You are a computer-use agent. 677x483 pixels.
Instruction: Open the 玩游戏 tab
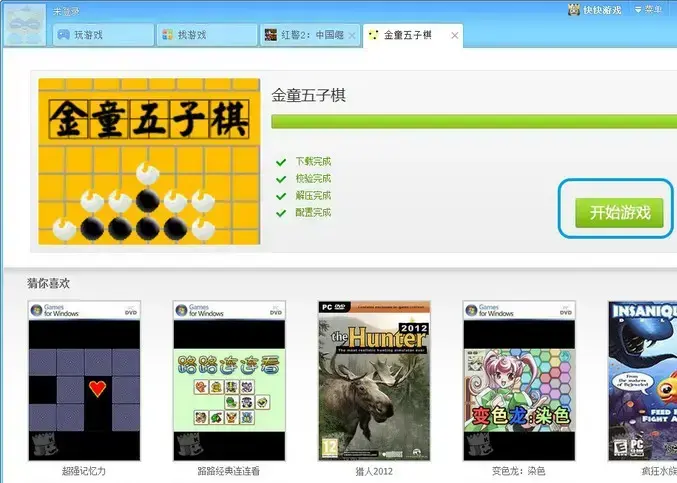pos(103,35)
